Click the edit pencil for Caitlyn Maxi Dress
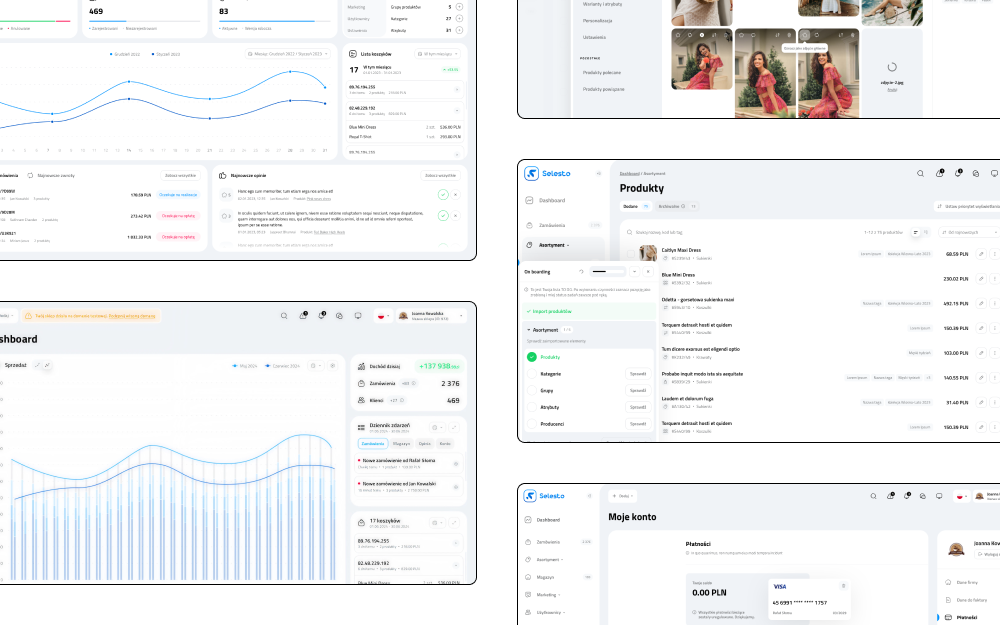Image resolution: width=1000 pixels, height=625 pixels. pyautogui.click(x=980, y=254)
